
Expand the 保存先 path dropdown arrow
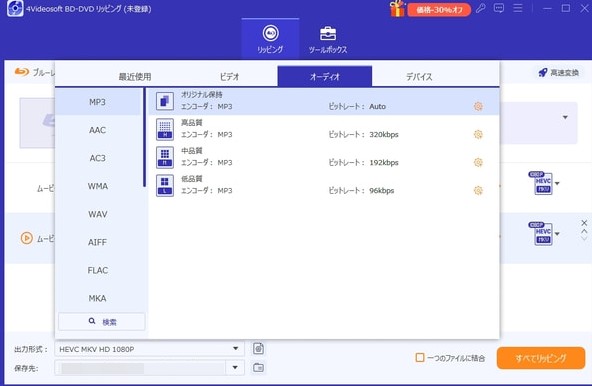pyautogui.click(x=235, y=367)
